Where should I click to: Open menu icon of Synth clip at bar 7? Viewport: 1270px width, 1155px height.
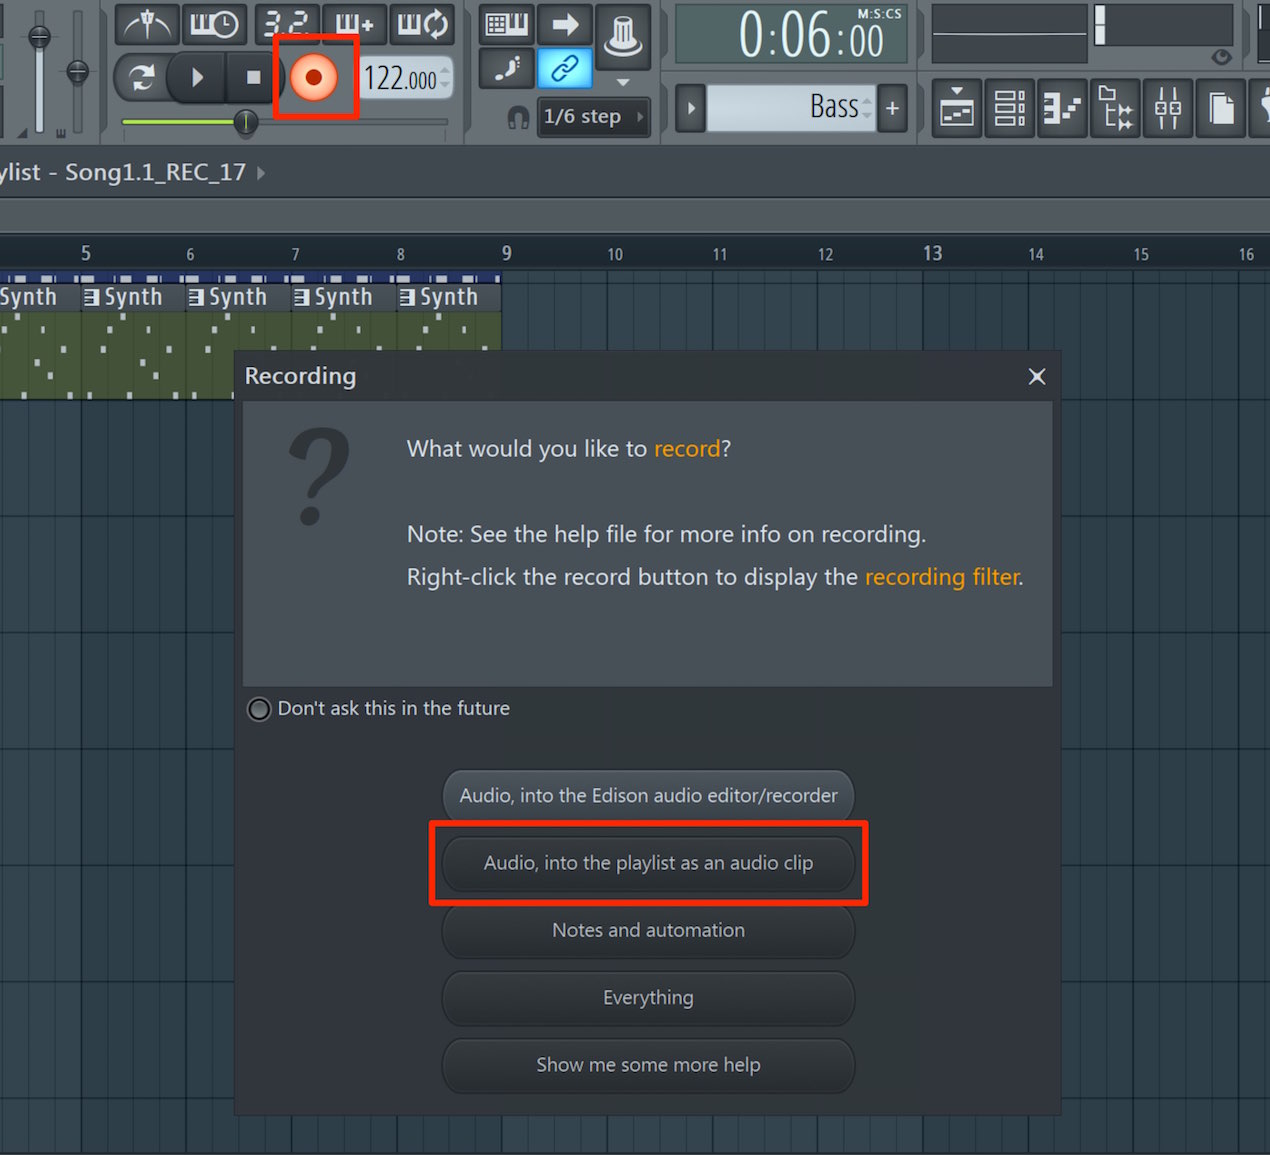click(302, 297)
